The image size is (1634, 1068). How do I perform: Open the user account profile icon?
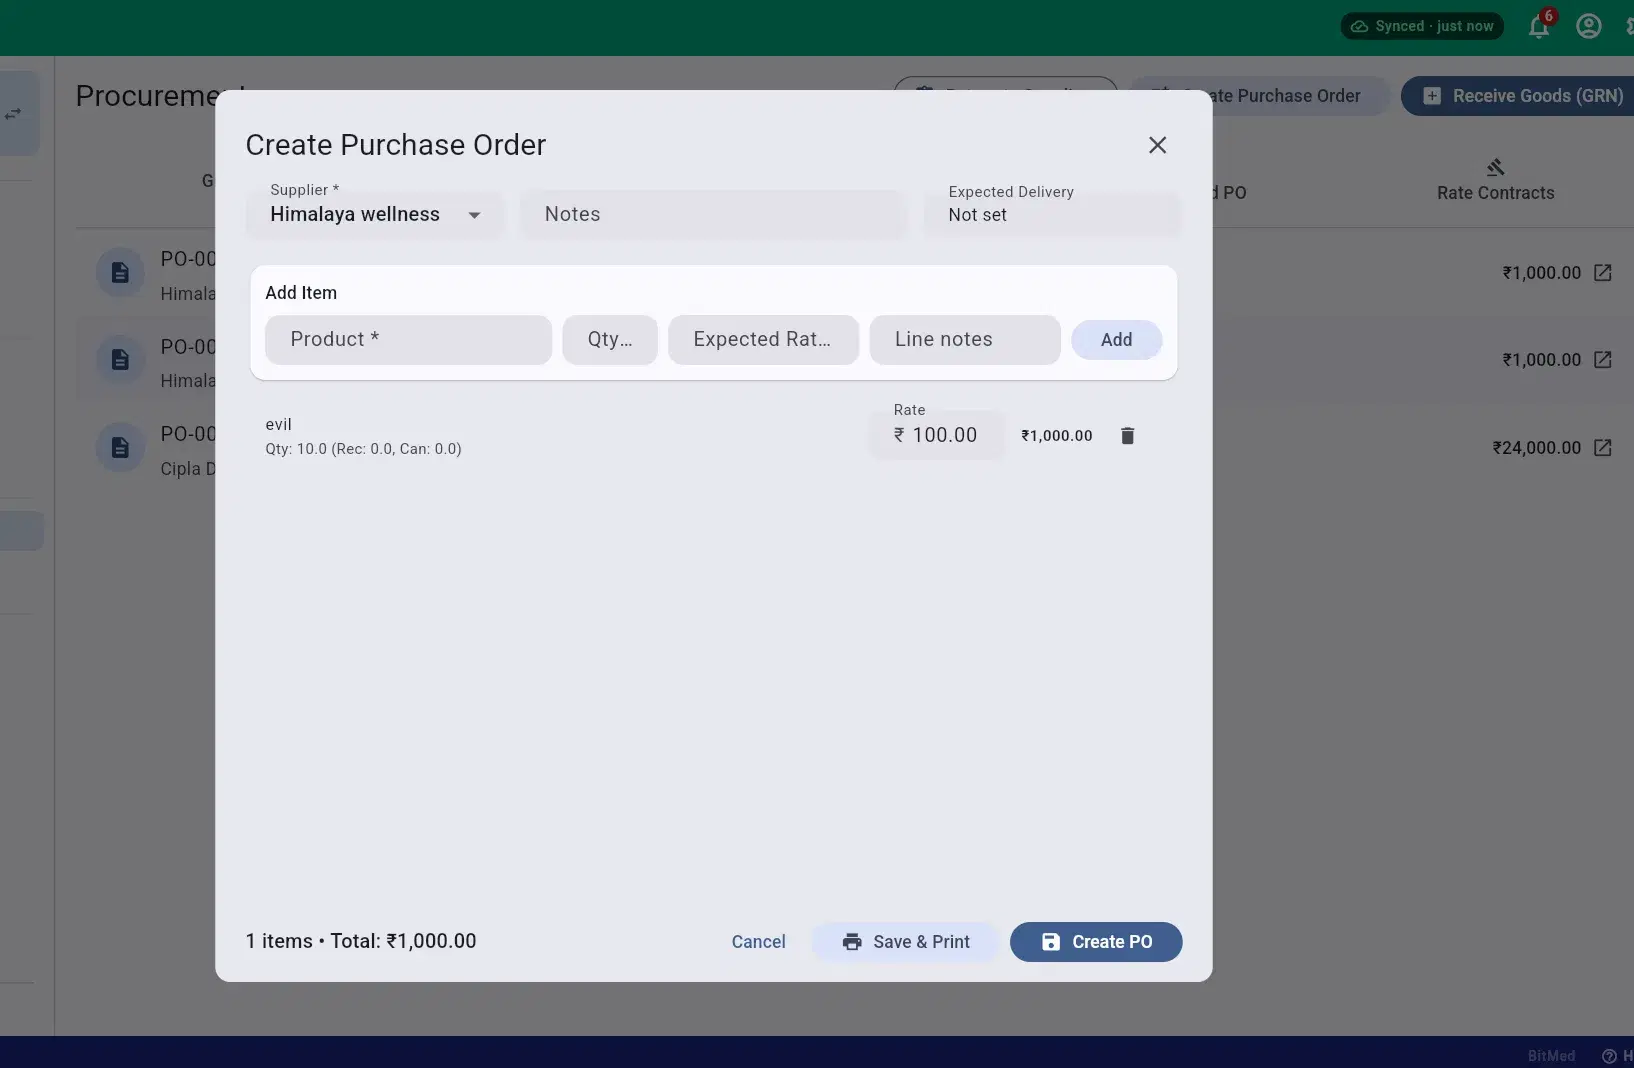[x=1589, y=26]
